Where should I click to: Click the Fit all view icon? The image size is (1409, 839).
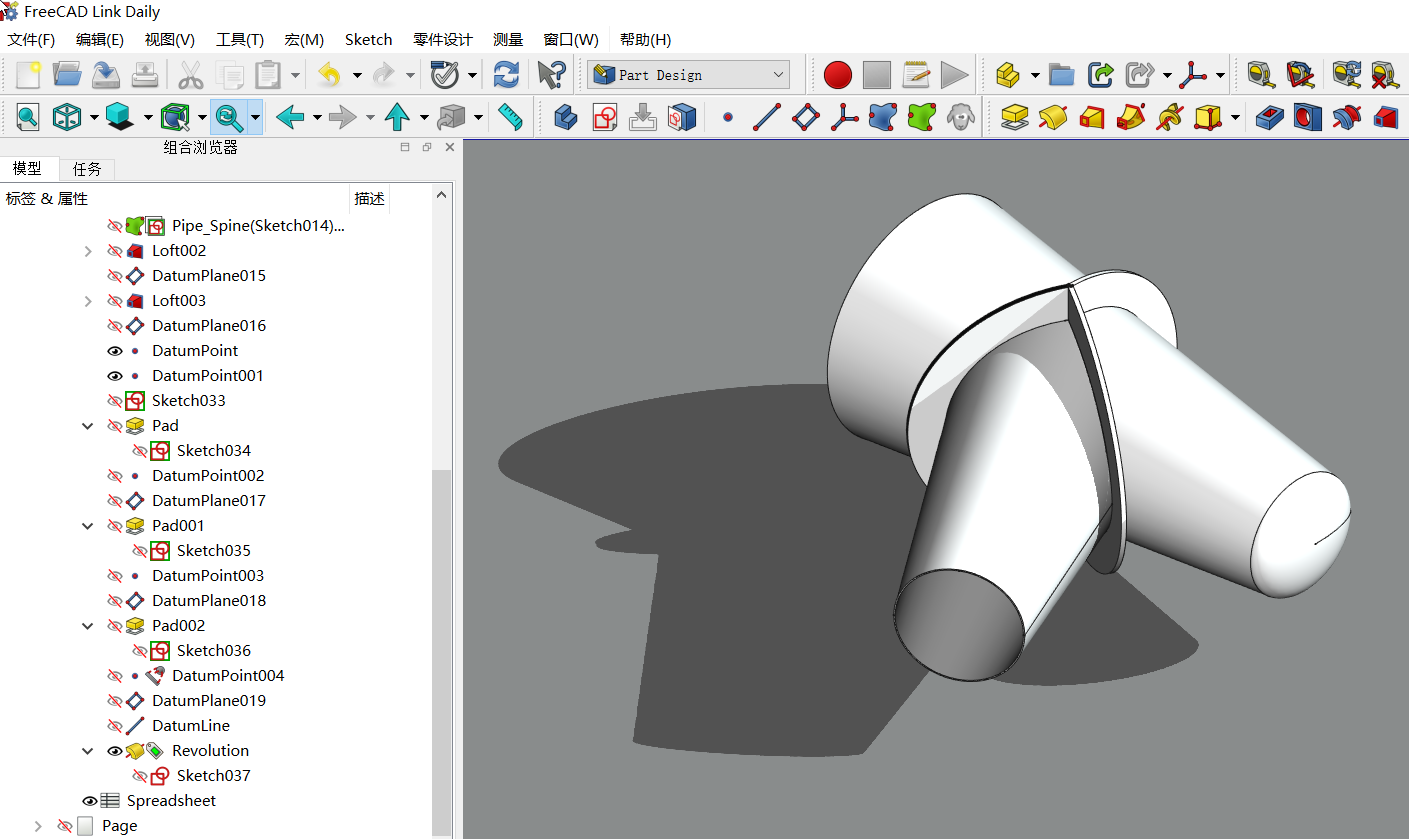pyautogui.click(x=27, y=118)
